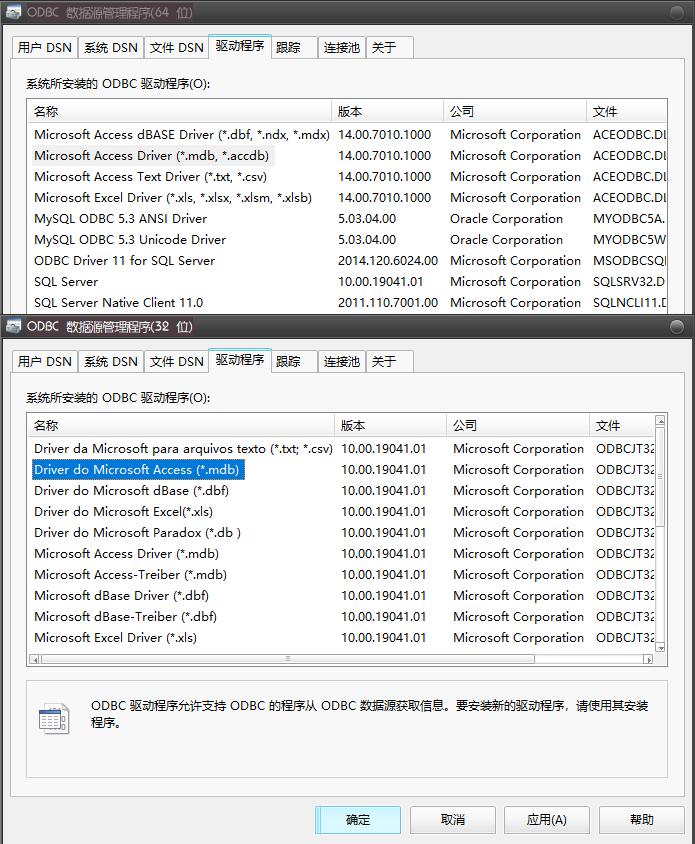
Task: Sort by 名称 column in 32-bit list
Action: pos(181,425)
